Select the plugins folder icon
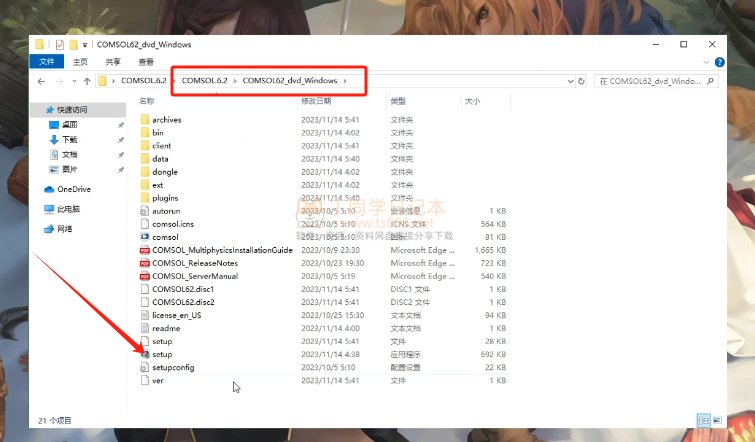Screen dimensions: 755x442 [145, 197]
